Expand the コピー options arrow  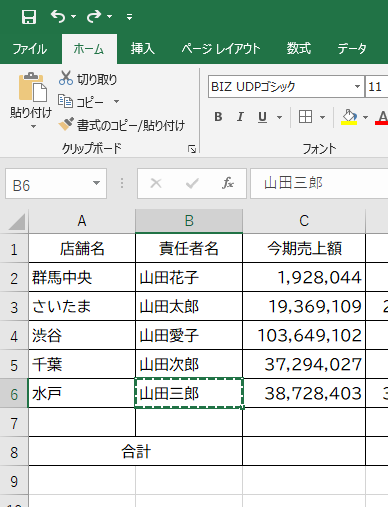tap(116, 101)
